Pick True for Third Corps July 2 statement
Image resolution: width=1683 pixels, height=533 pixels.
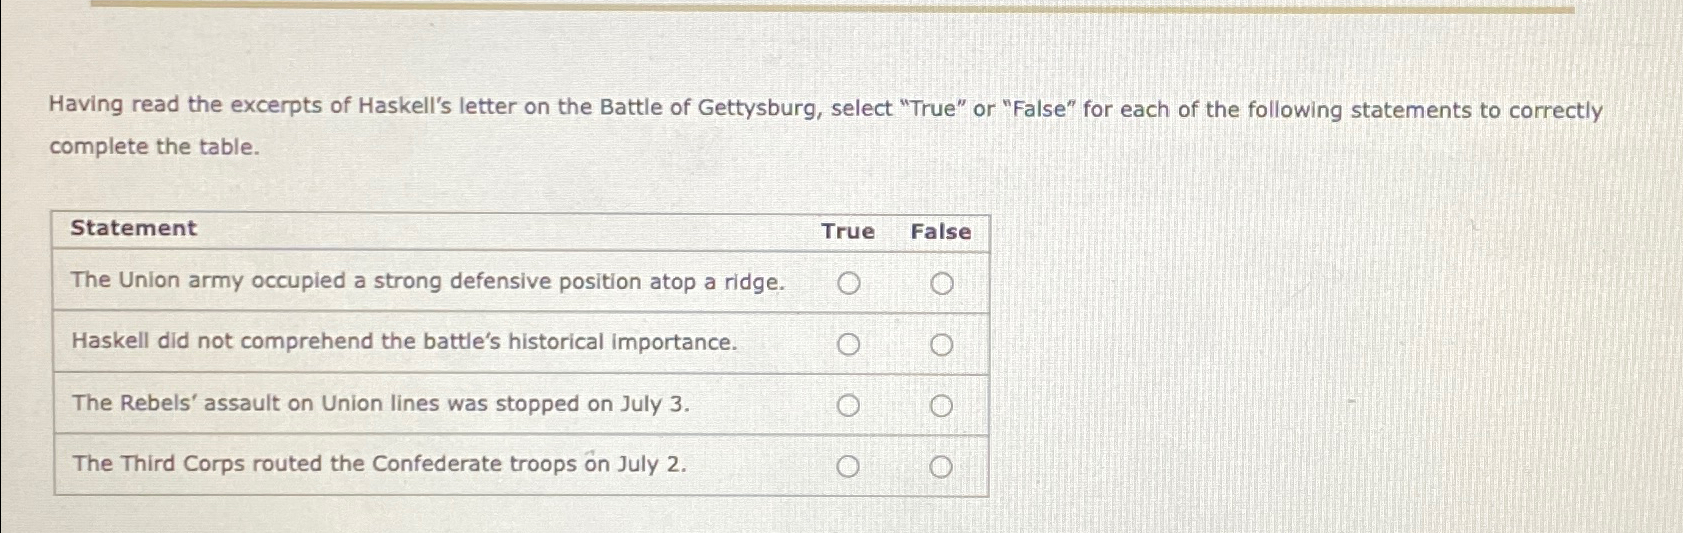point(848,467)
